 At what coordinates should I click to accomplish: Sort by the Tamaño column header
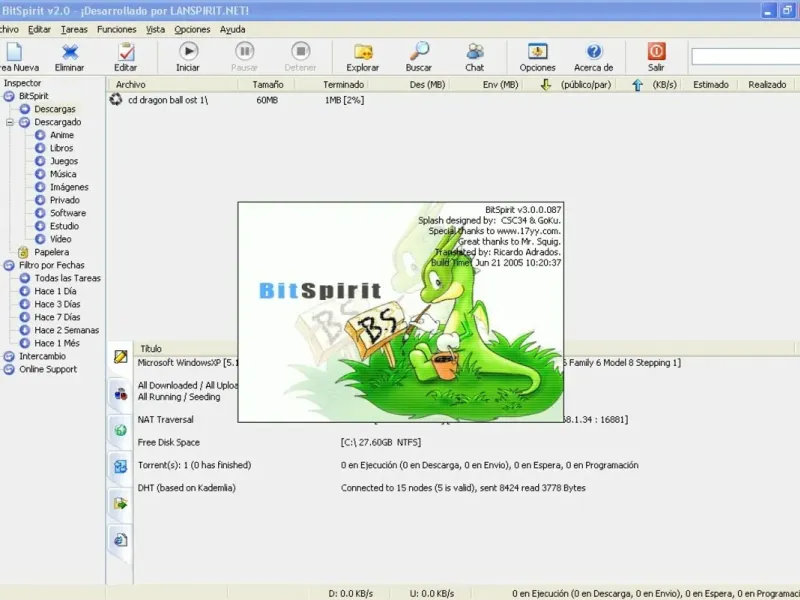coord(267,85)
